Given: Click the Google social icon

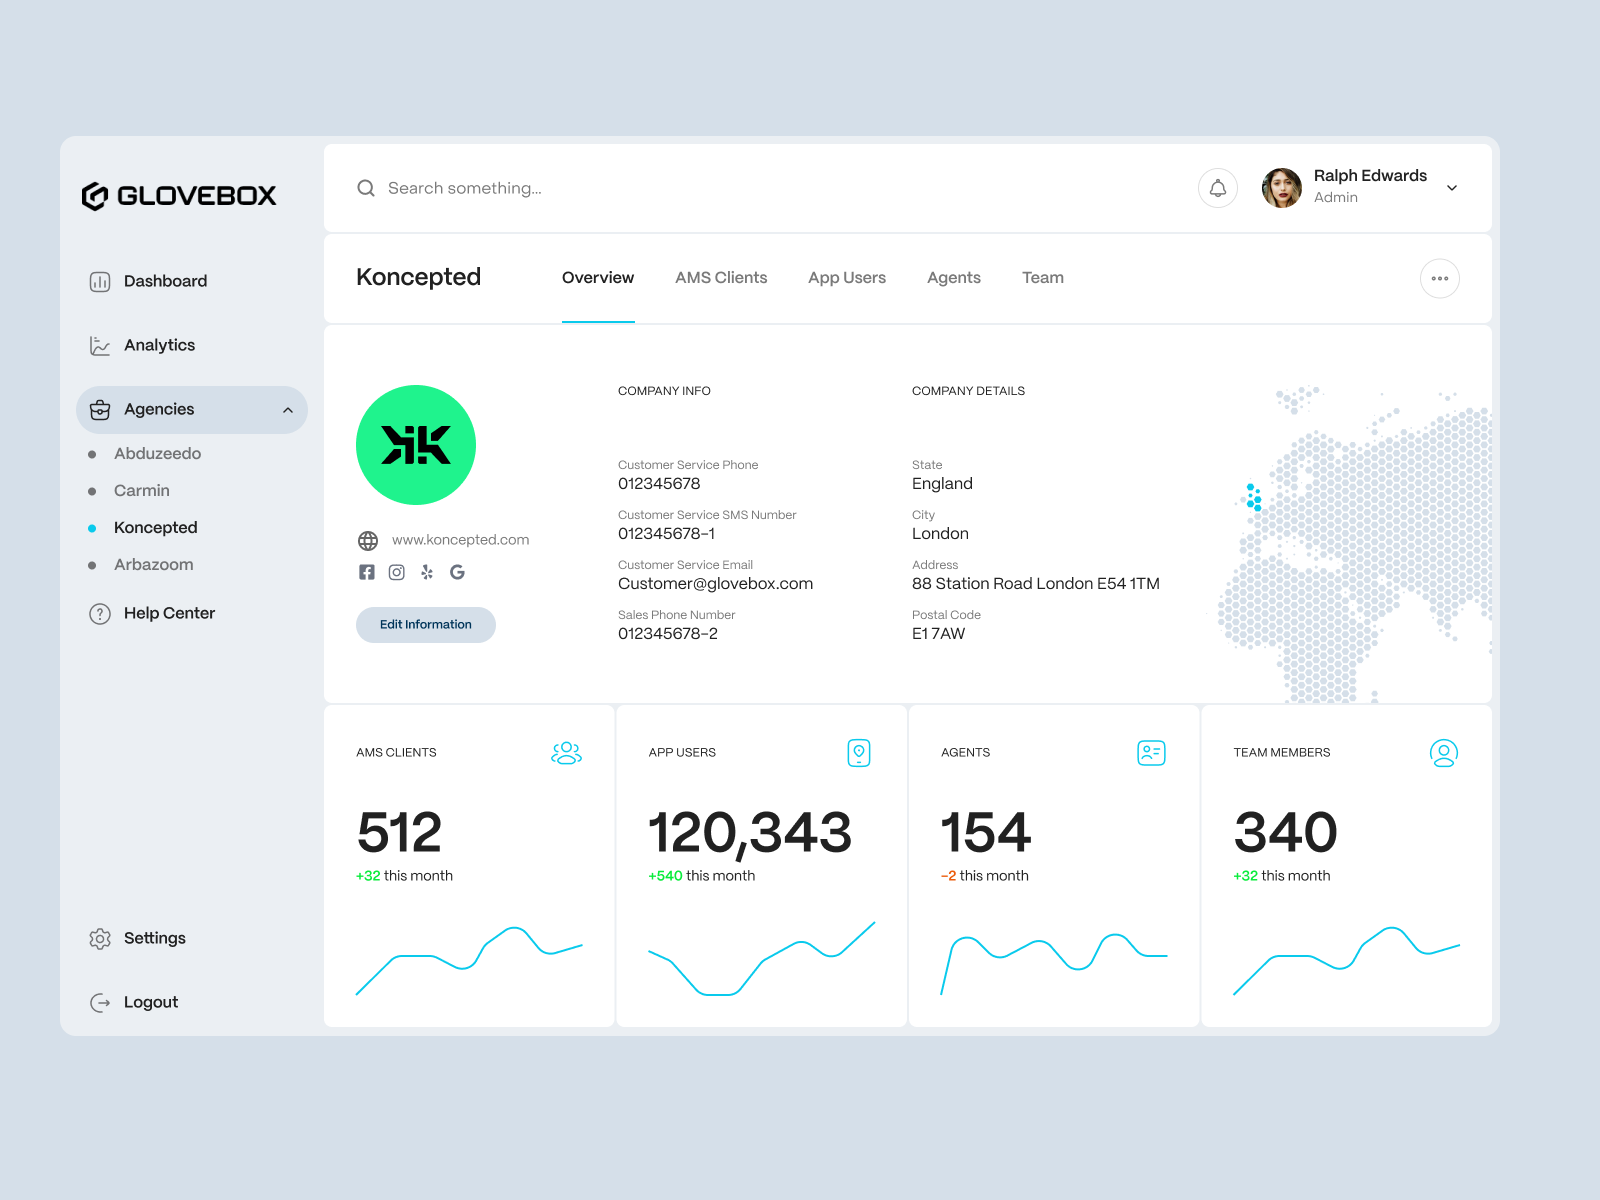Looking at the screenshot, I should point(457,572).
